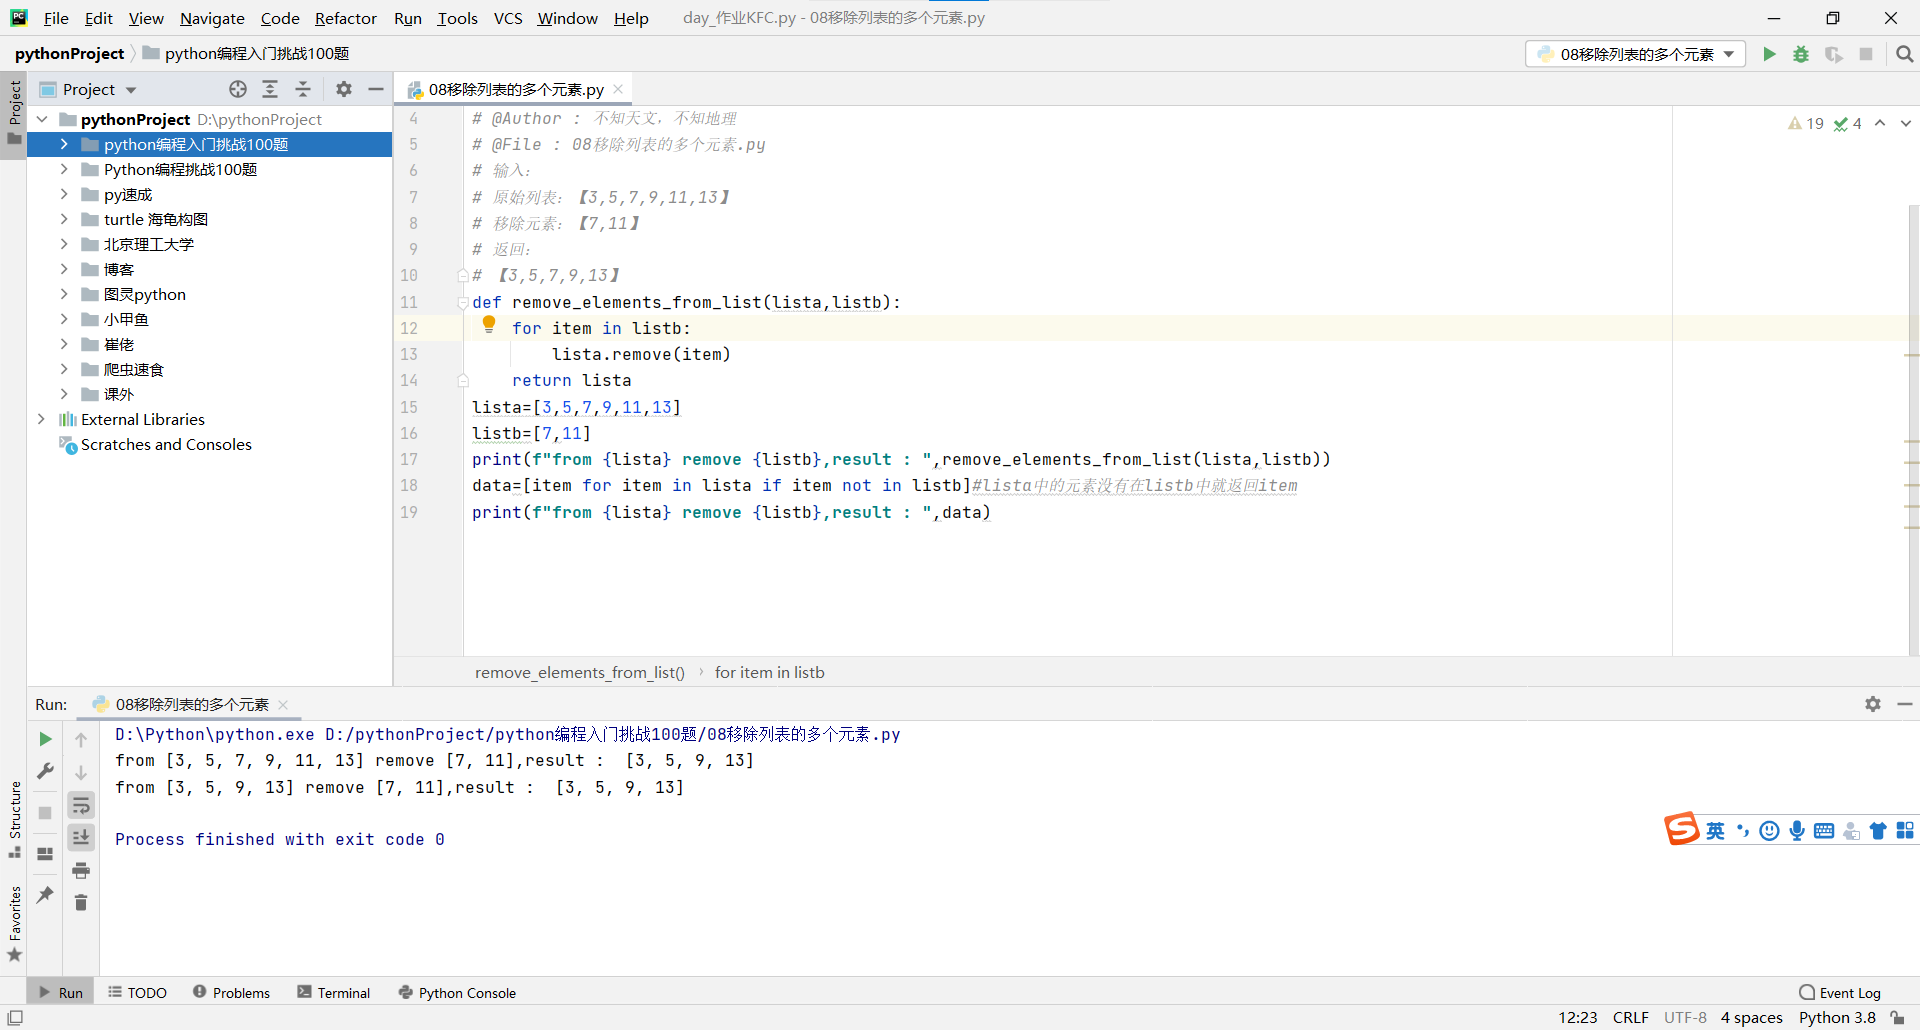The image size is (1920, 1030).
Task: Close the editor tab 08移除列表的多个元素.py
Action: 618,89
